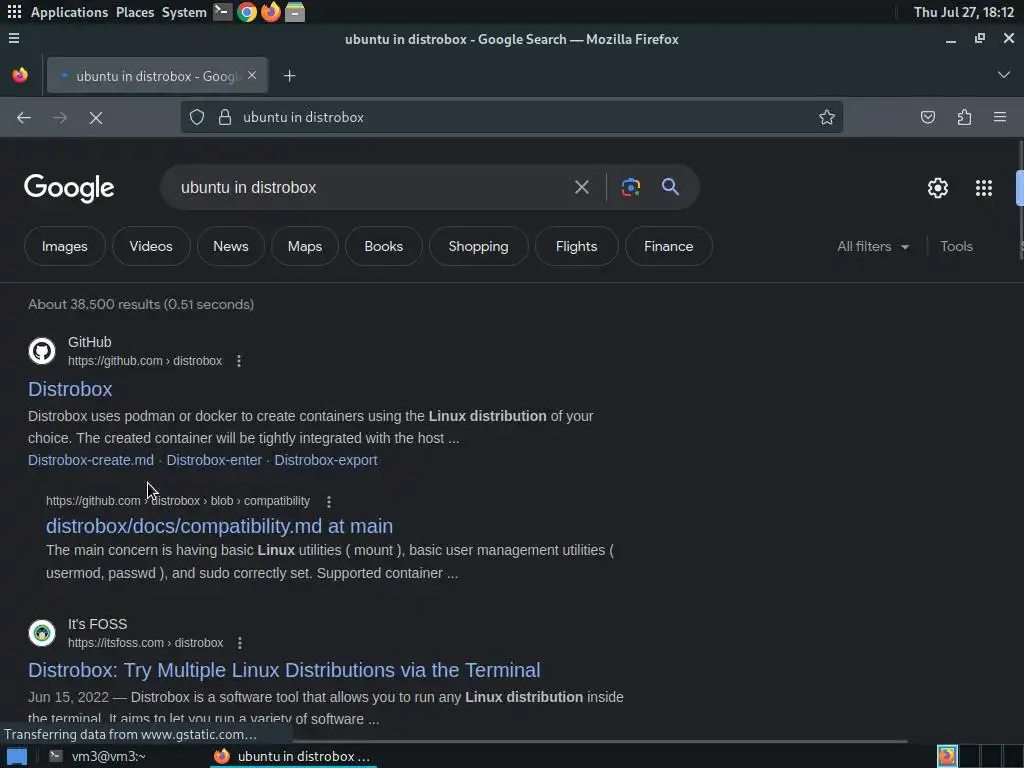This screenshot has height=768, width=1024.
Task: Go to Google home via logo
Action: 69,188
